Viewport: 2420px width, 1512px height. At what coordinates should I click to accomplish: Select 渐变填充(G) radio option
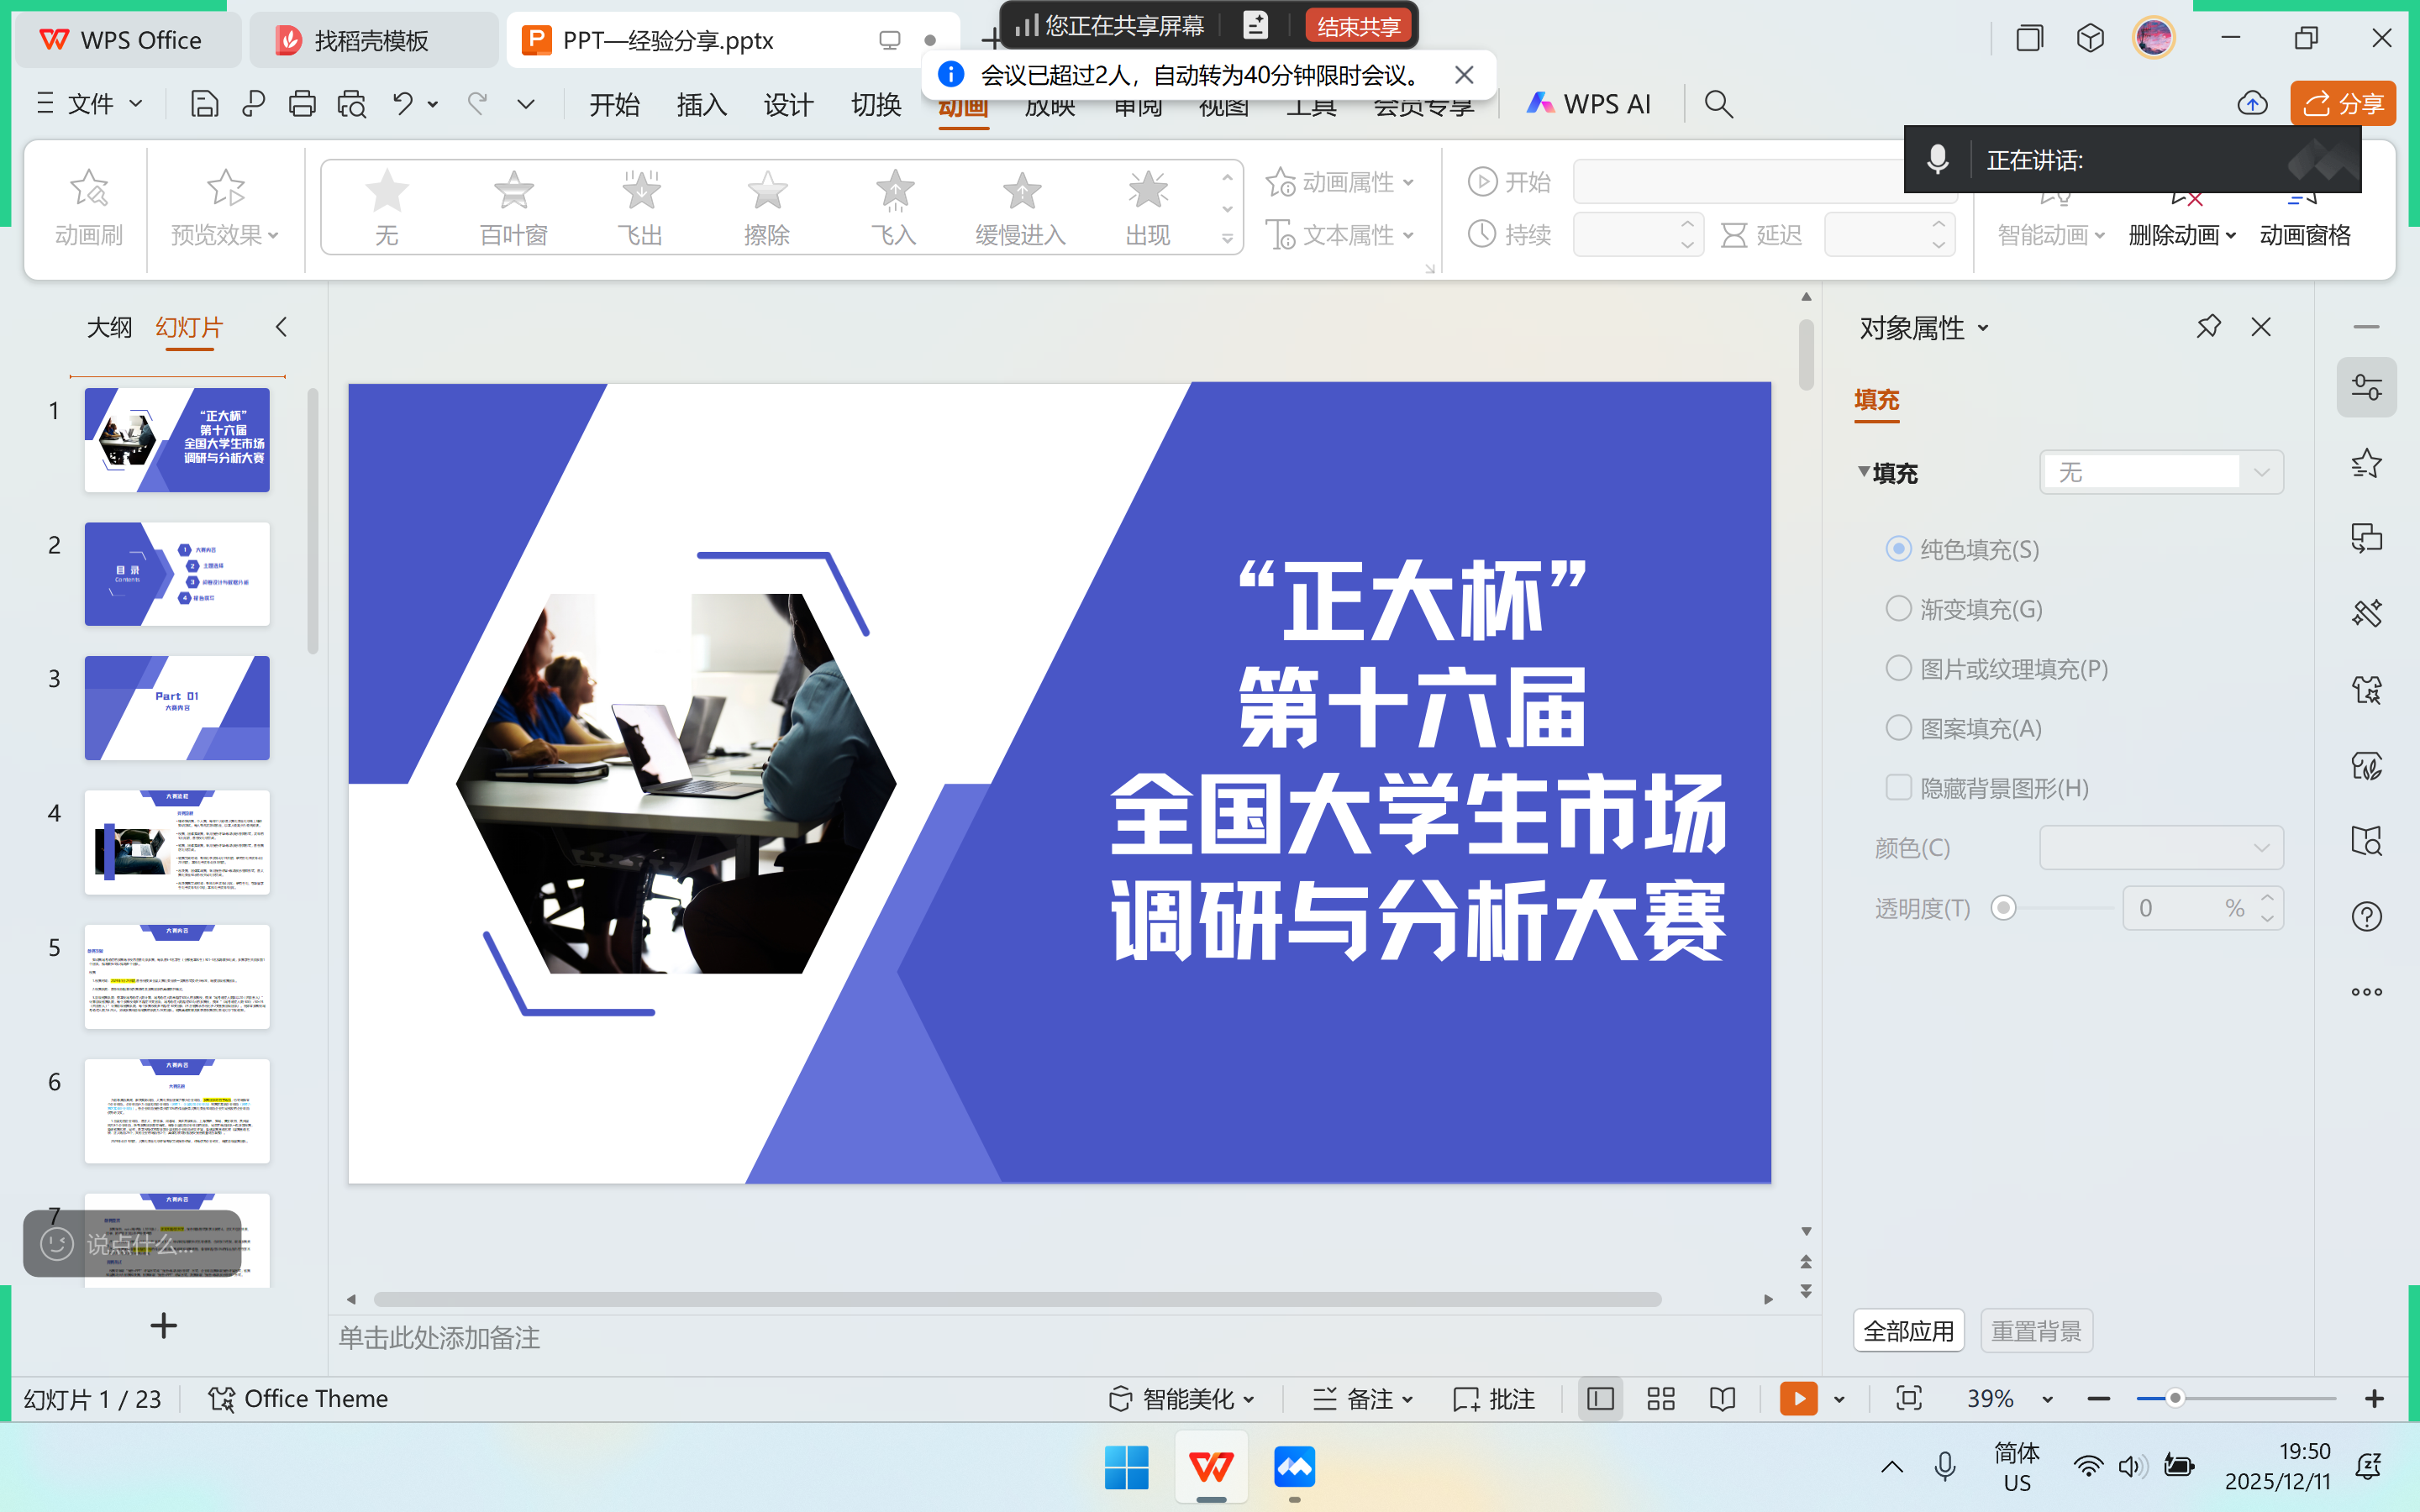click(1898, 609)
